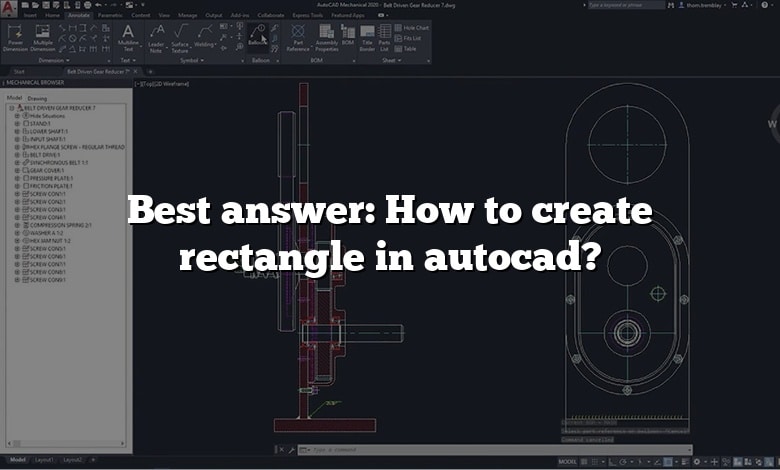Select the Multiple Dimension tool

(44, 36)
